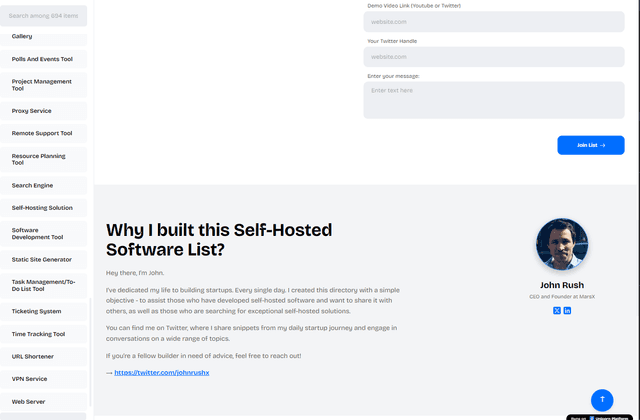Click the message text area
Screen dimensions: 640x420
point(496,100)
